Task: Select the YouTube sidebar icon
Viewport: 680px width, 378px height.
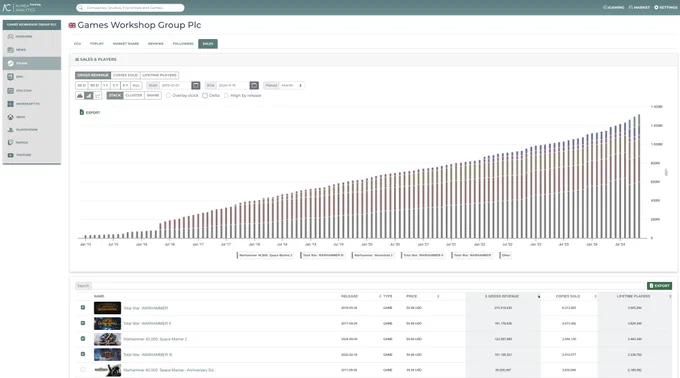Action: pos(10,155)
